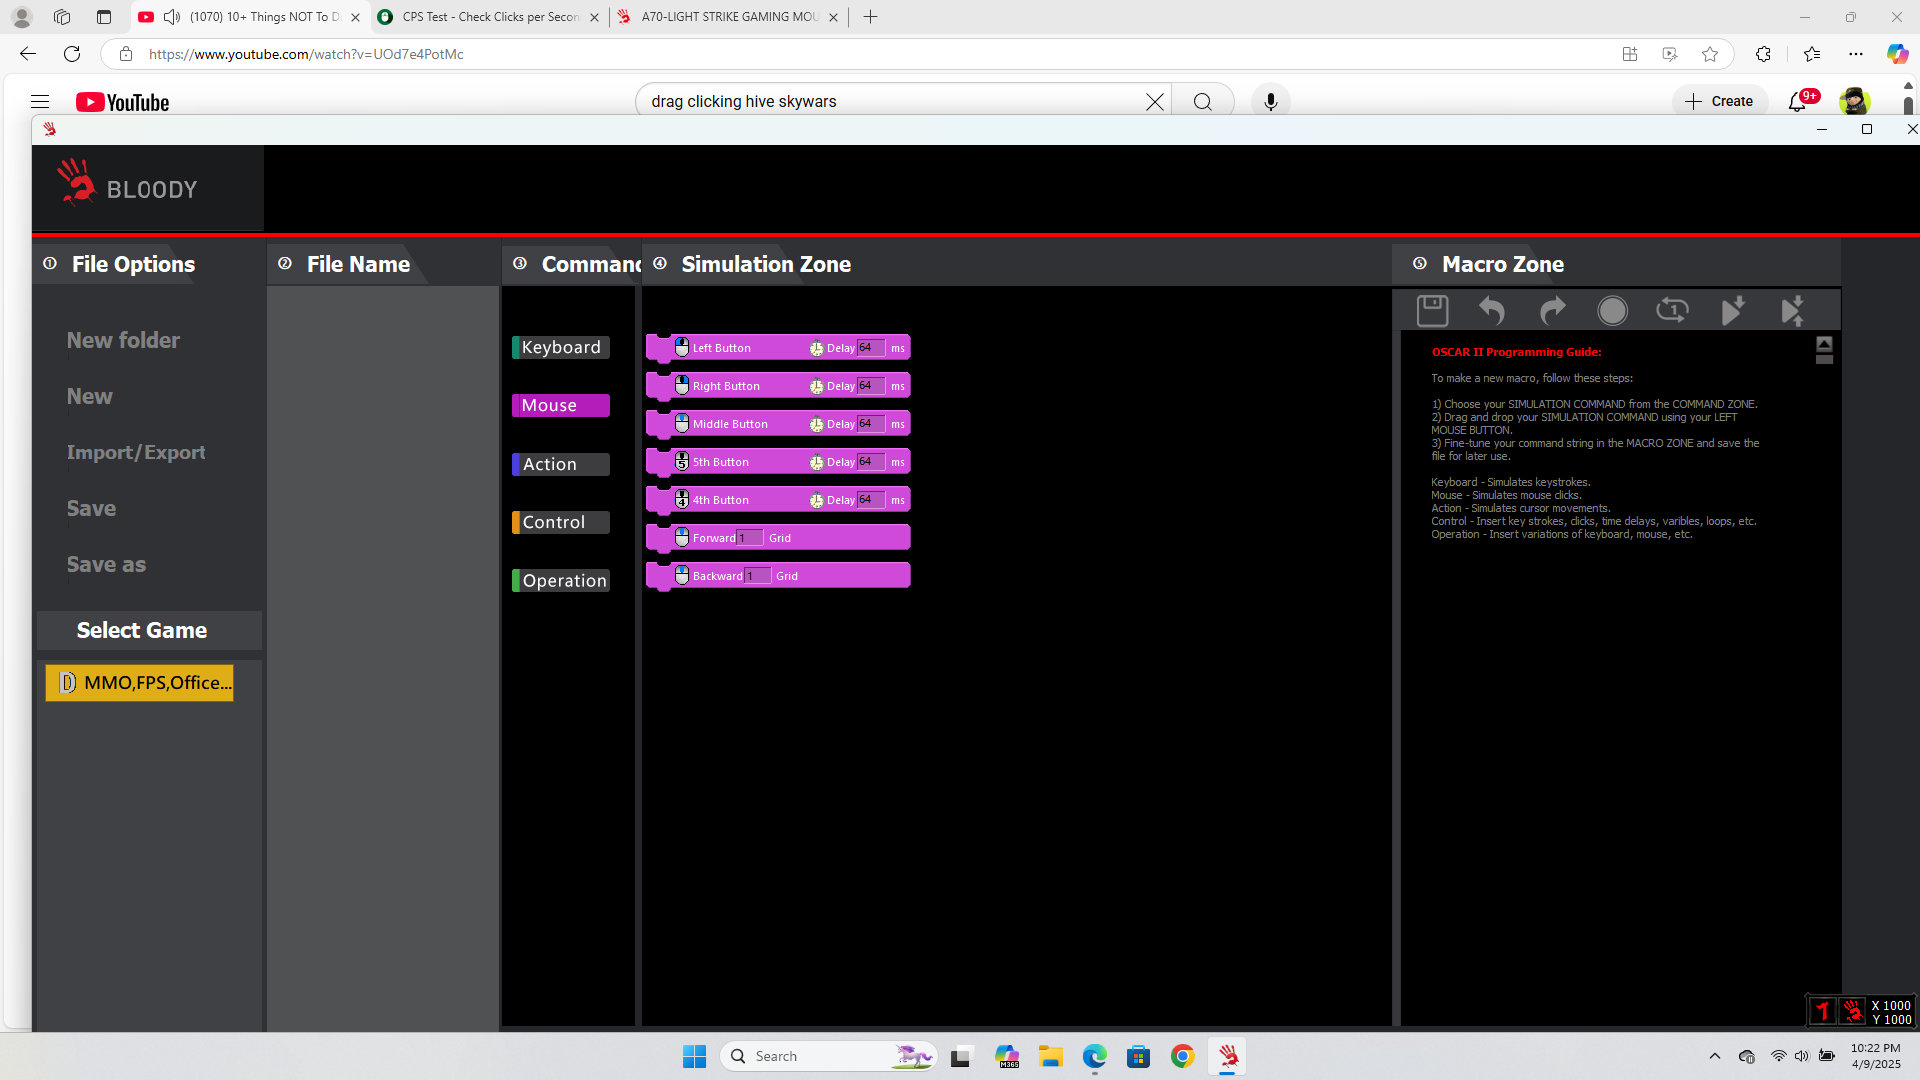The width and height of the screenshot is (1920, 1080).
Task: Click the clock icon on 4th Button row
Action: [817, 501]
